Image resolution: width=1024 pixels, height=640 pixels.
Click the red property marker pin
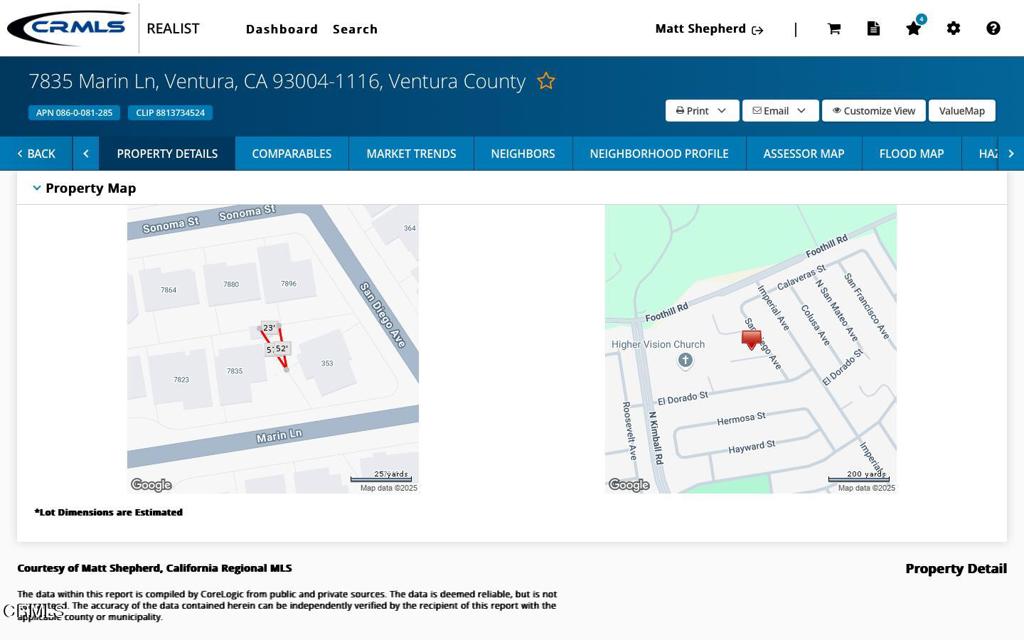752,339
